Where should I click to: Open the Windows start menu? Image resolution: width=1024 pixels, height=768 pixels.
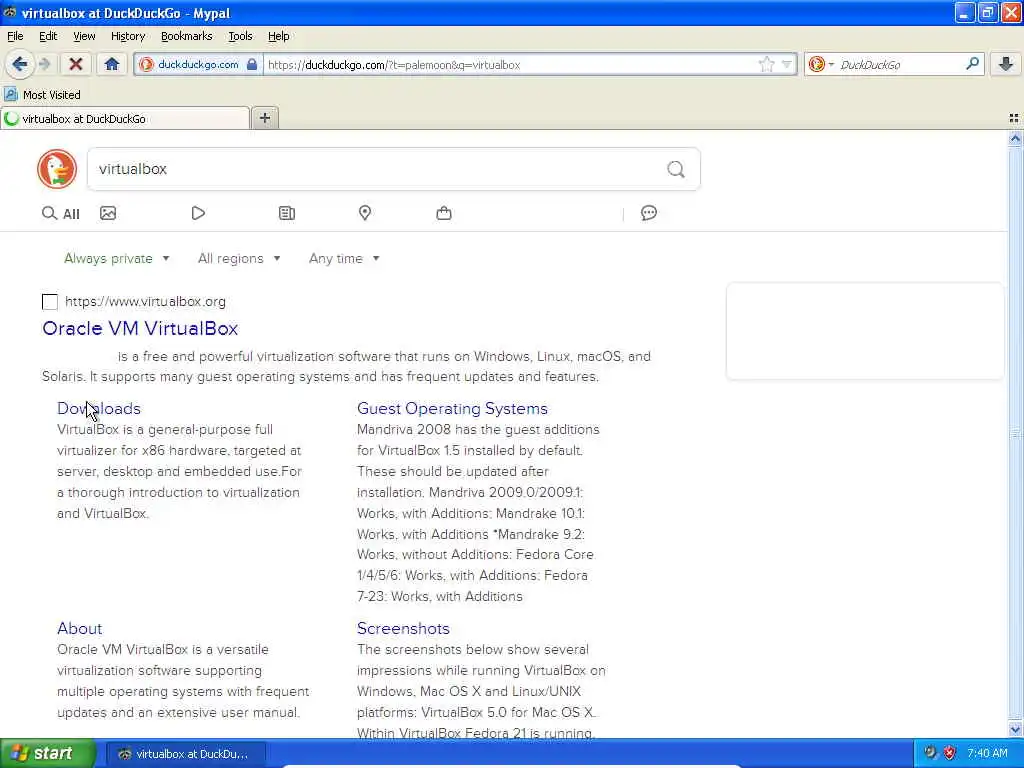point(48,753)
